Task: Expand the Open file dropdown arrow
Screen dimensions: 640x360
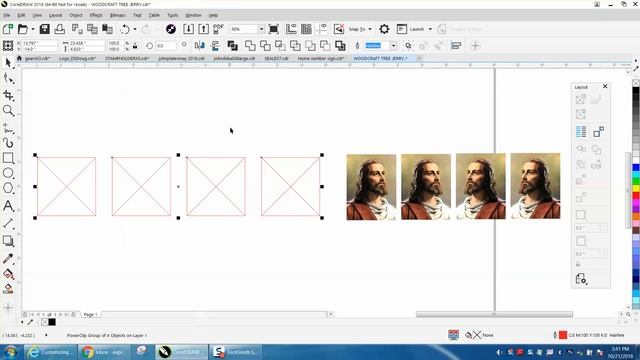Action: coord(33,29)
